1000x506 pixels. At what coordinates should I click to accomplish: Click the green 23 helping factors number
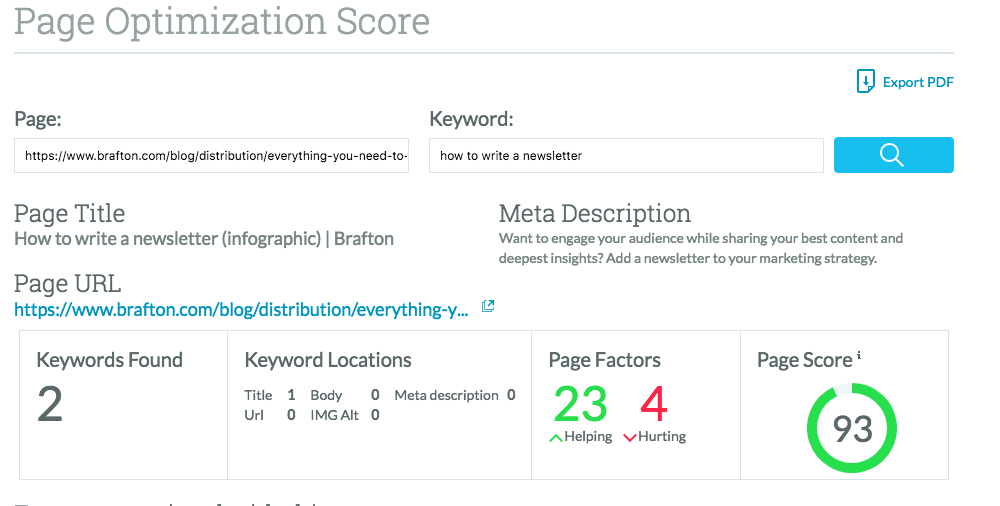pos(580,405)
